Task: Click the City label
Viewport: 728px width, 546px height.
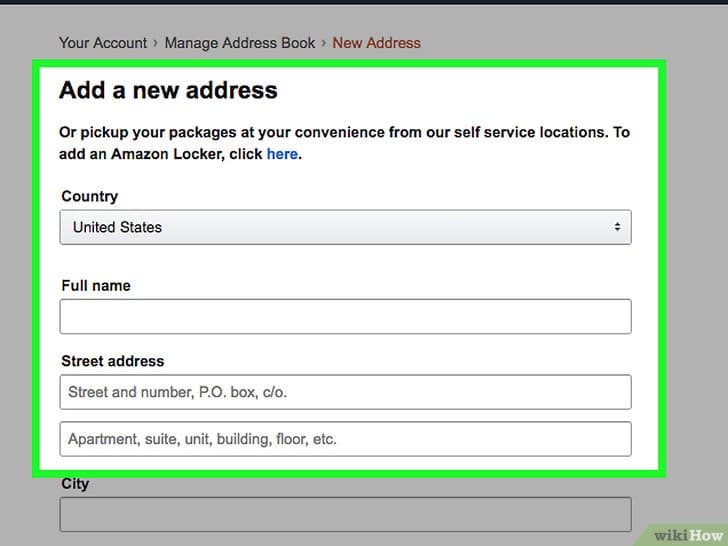Action: (75, 484)
